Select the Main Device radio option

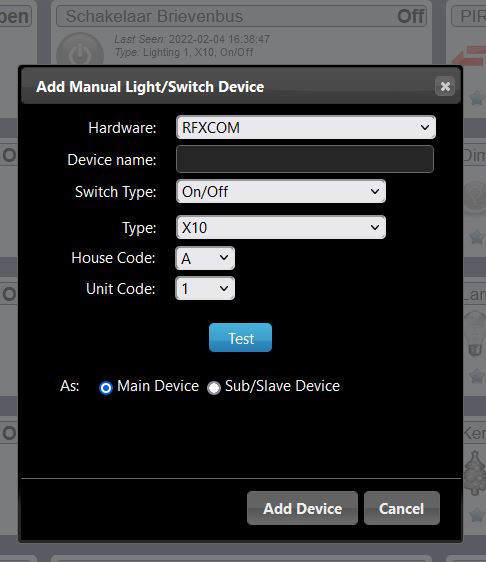point(106,388)
